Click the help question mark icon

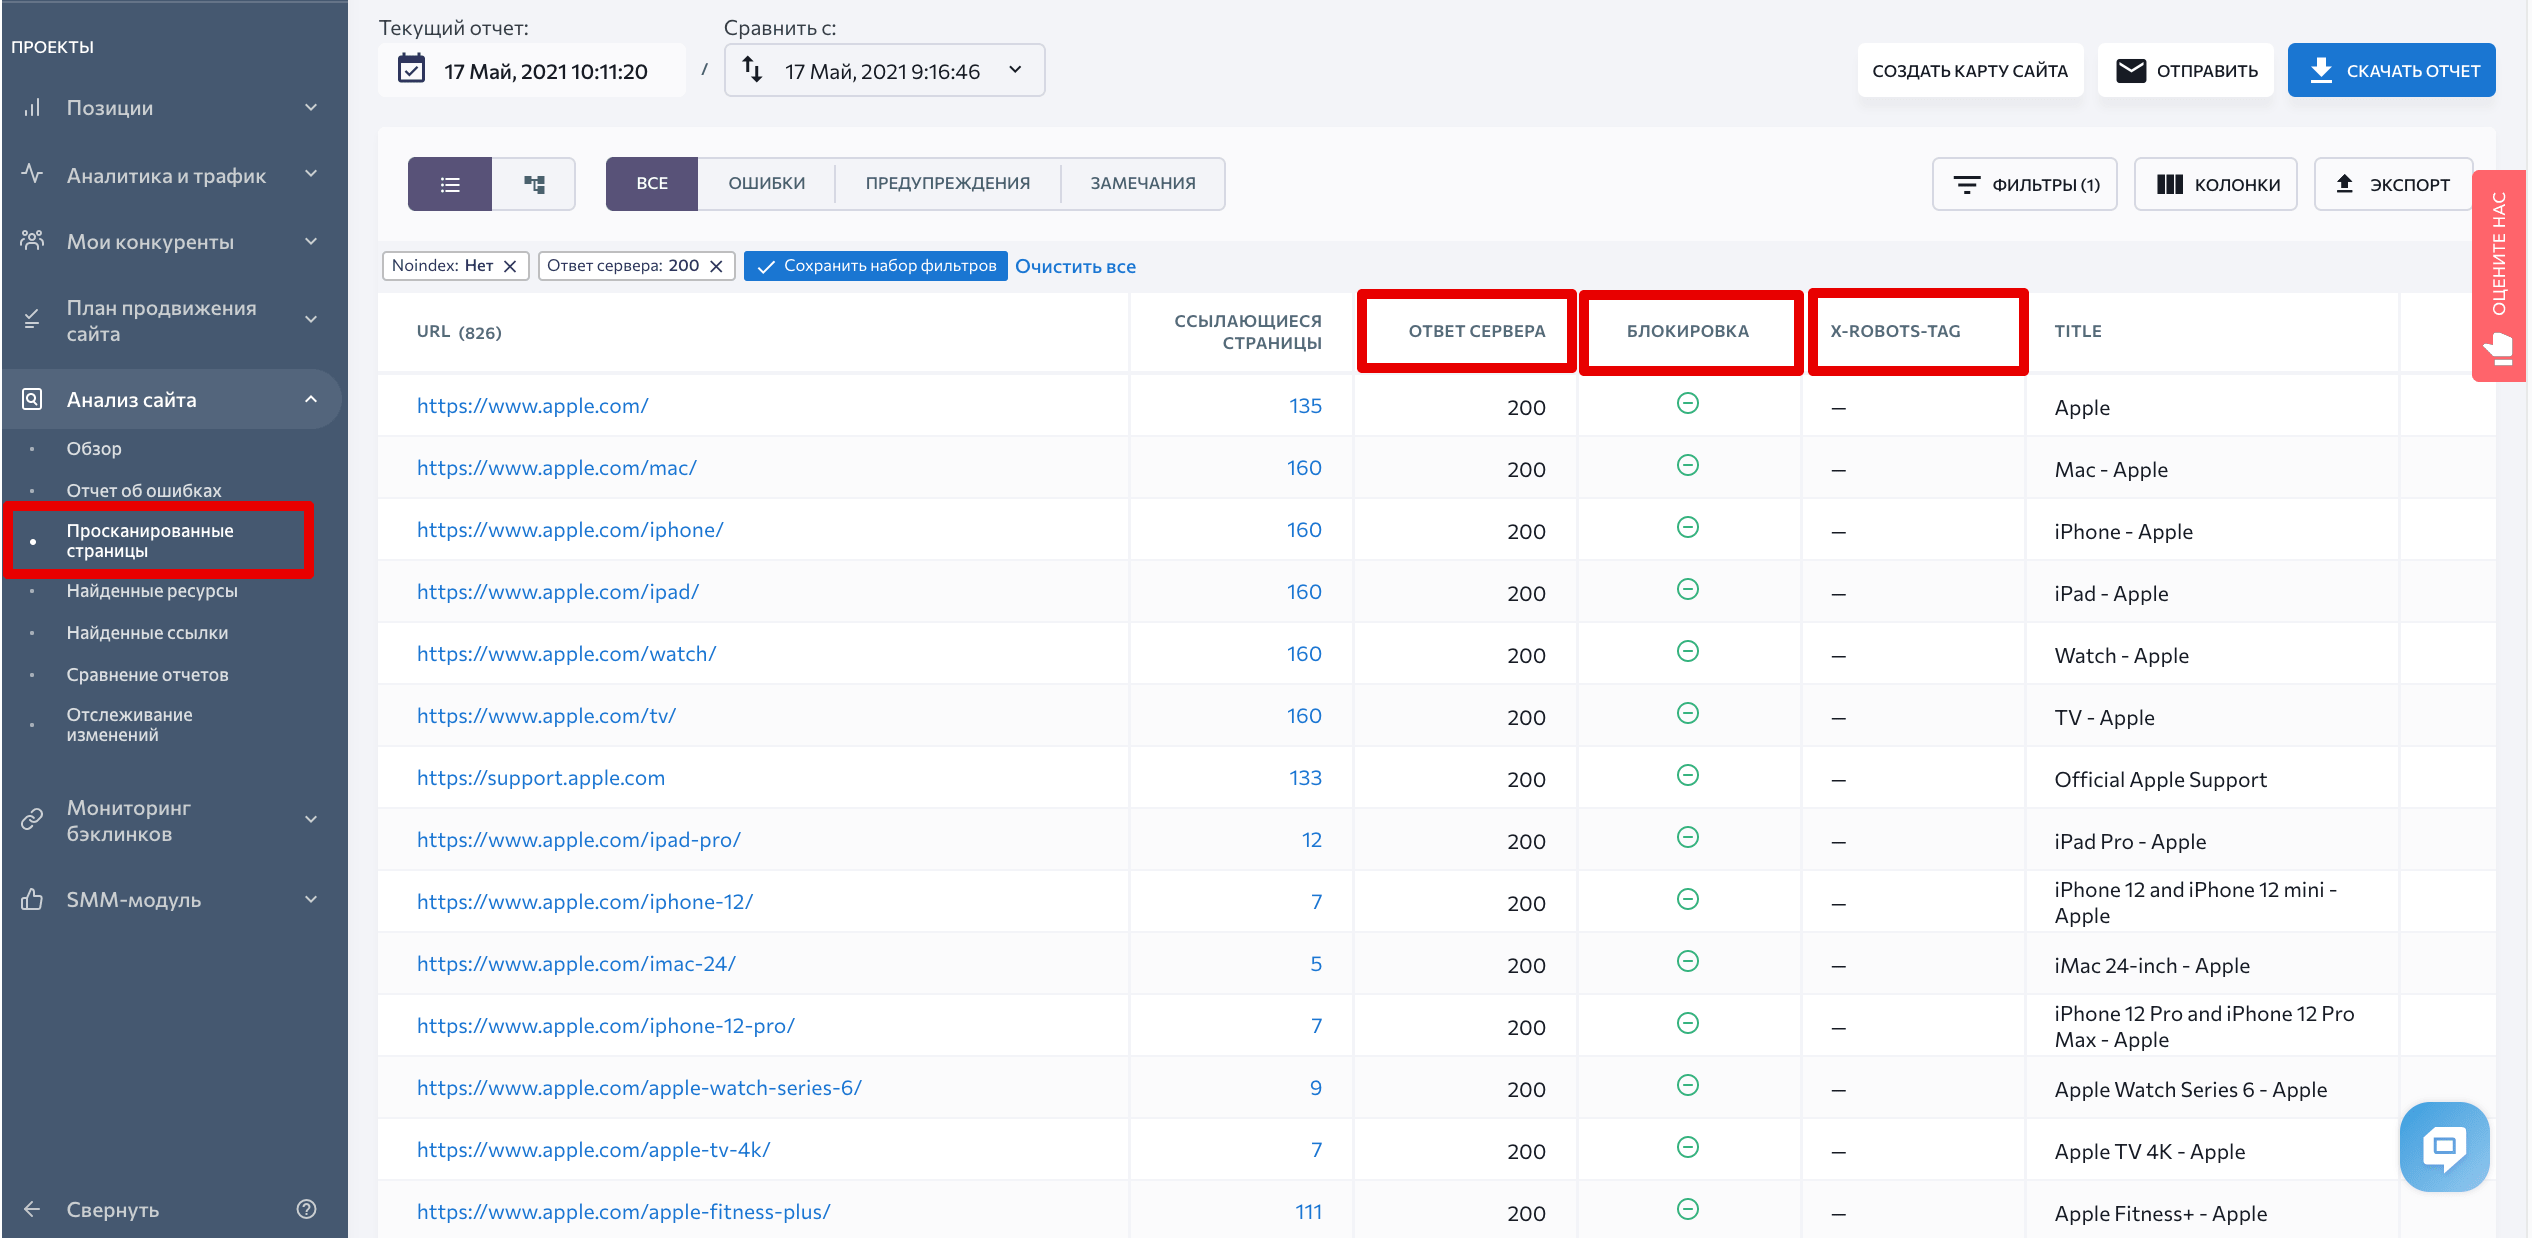307,1209
